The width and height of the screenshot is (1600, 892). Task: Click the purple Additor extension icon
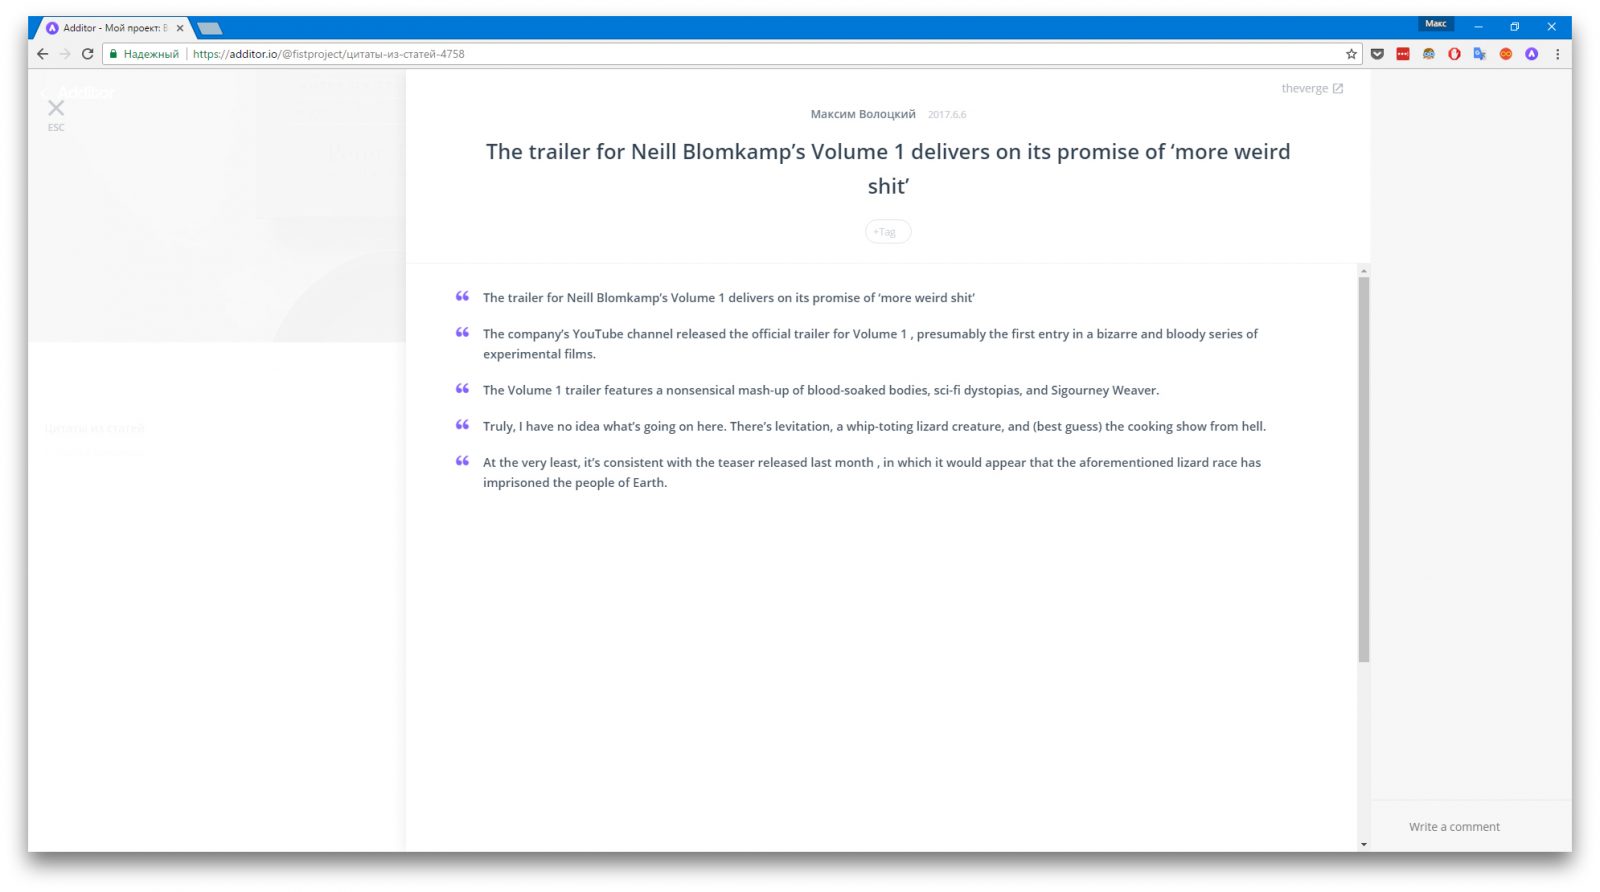pyautogui.click(x=1531, y=54)
